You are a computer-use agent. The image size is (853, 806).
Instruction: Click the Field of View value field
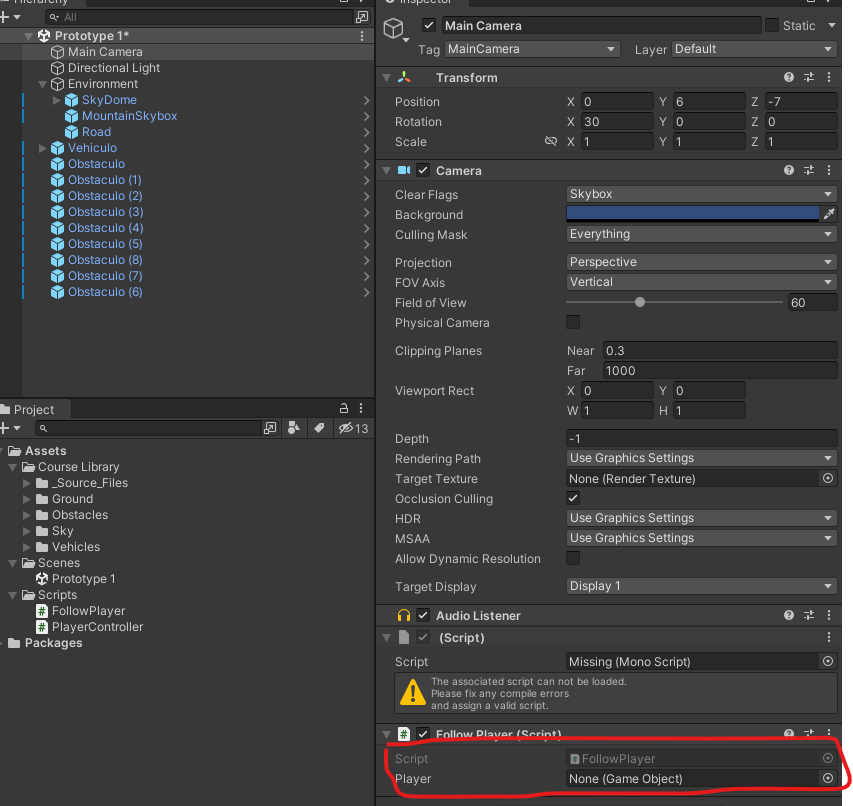point(811,302)
